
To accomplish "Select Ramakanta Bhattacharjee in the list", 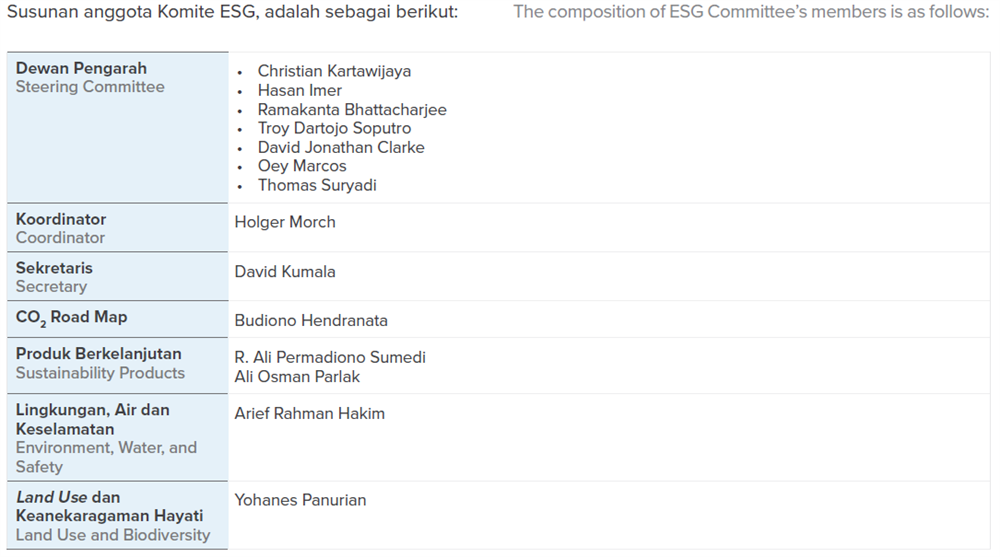I will [352, 110].
